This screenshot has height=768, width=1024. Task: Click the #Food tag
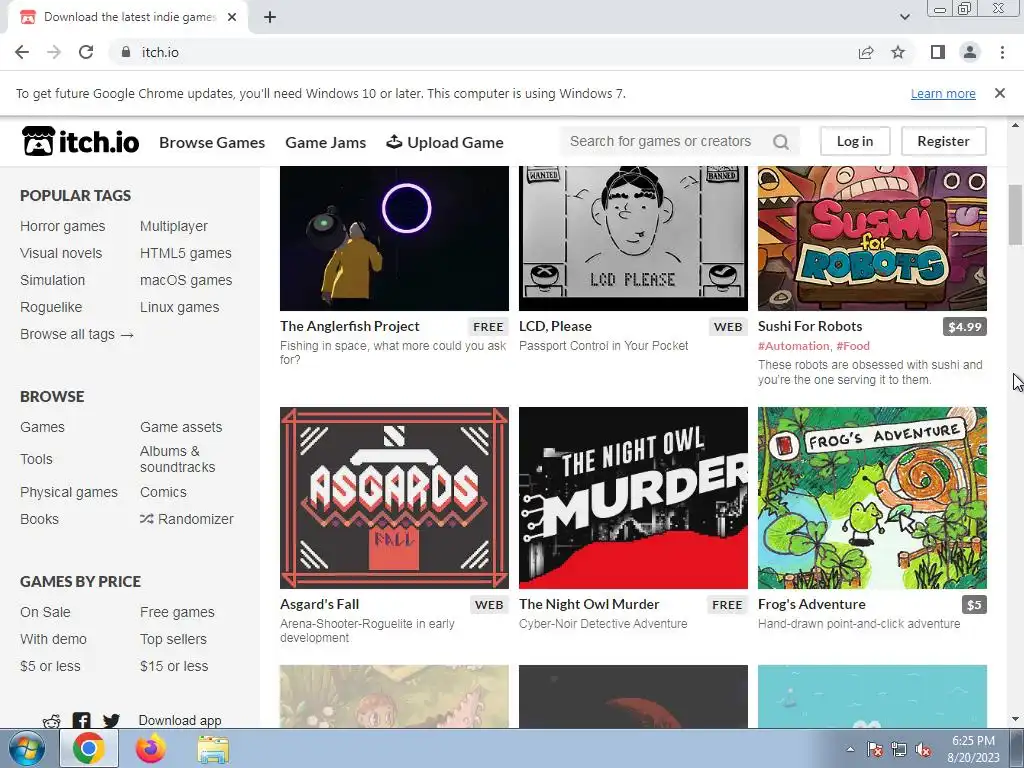[853, 346]
